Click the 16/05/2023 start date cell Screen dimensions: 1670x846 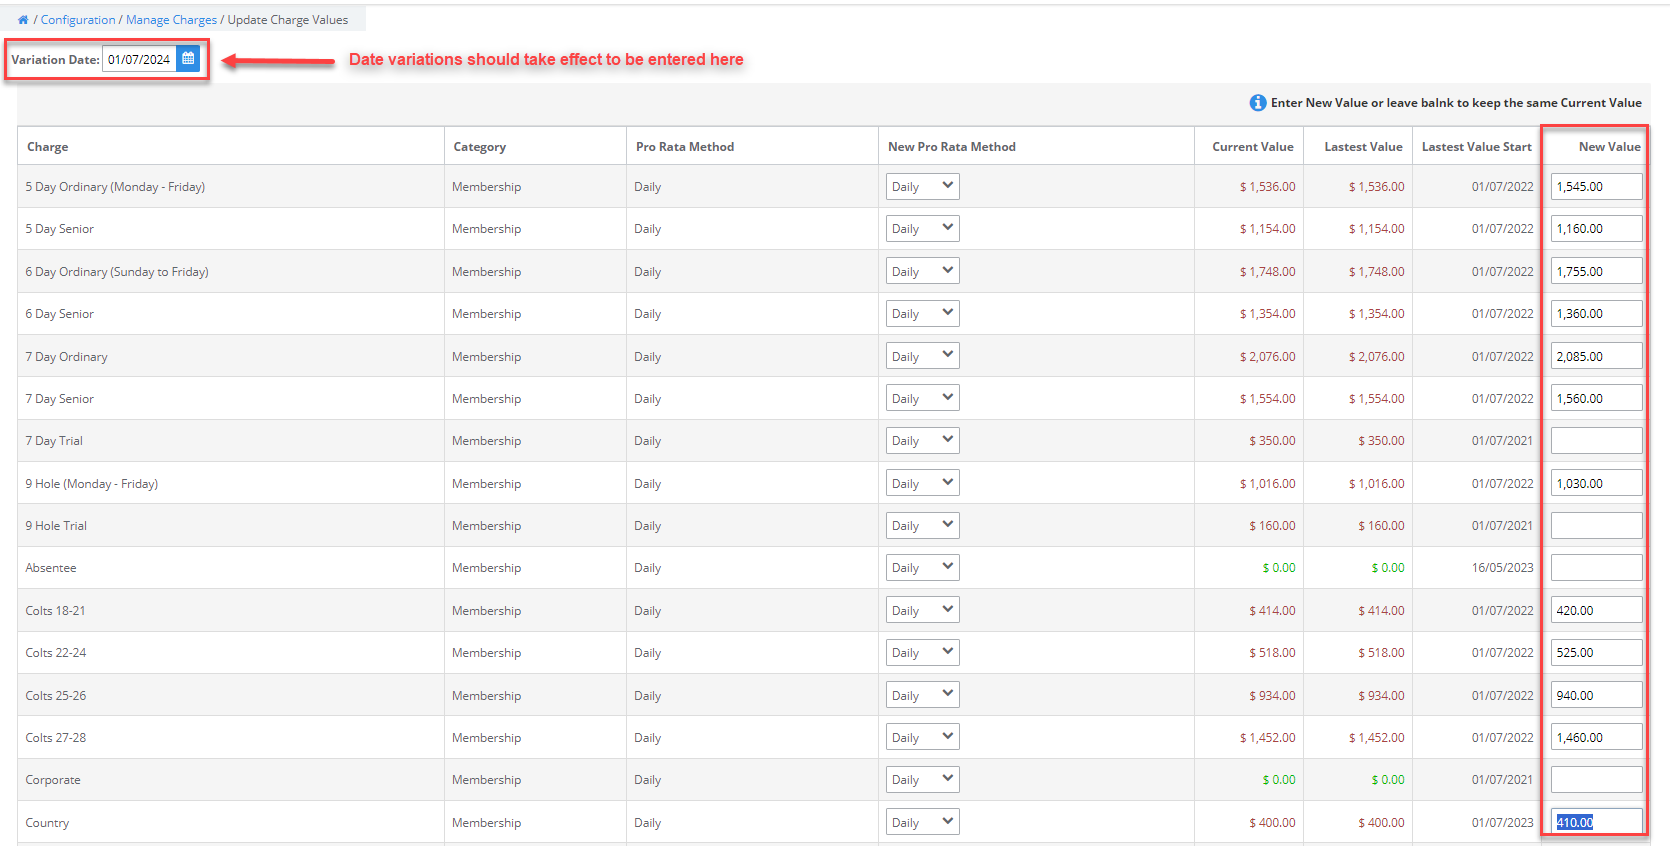pos(1502,568)
